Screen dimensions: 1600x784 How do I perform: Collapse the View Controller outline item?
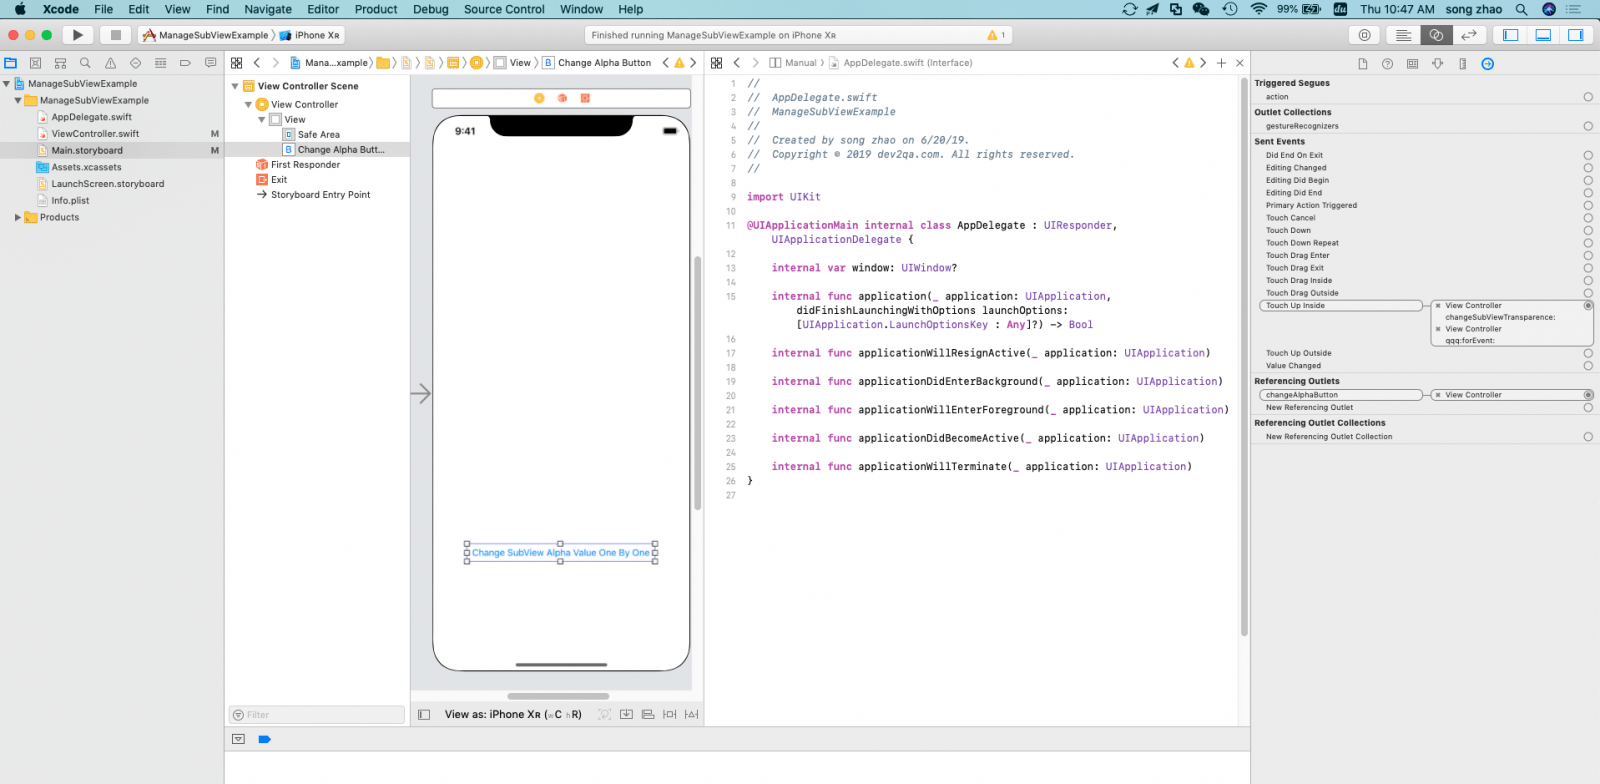tap(248, 104)
